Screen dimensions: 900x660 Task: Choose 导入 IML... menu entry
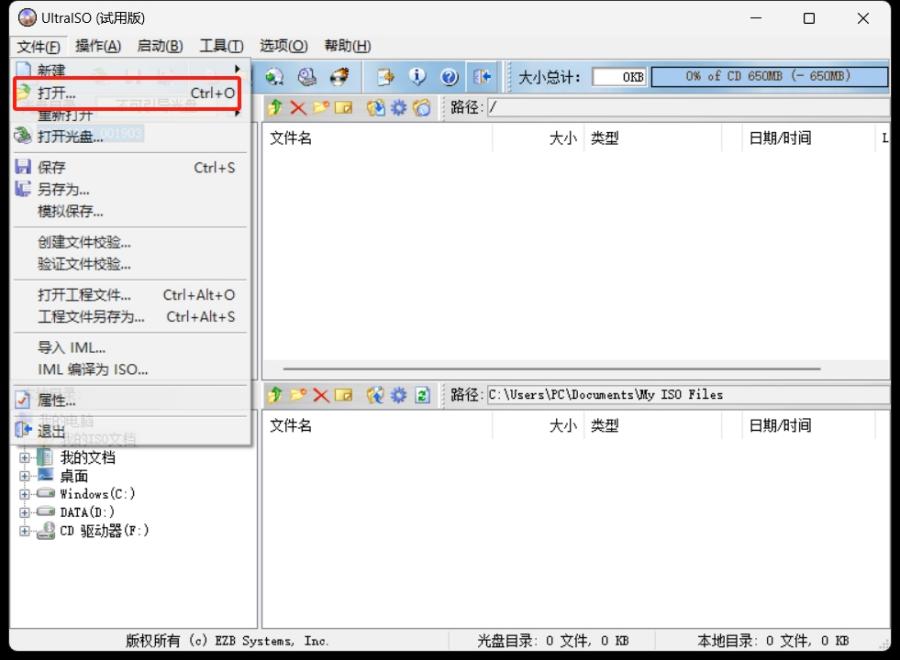point(131,348)
